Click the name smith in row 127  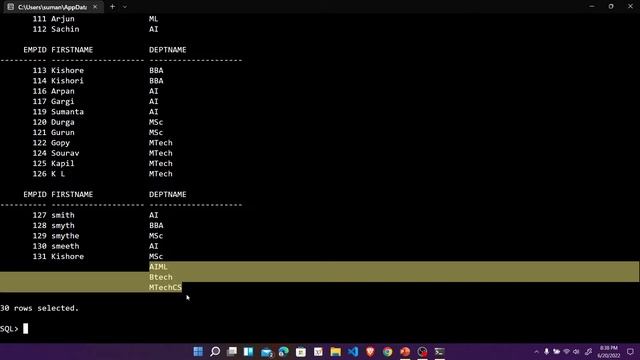pyautogui.click(x=63, y=215)
